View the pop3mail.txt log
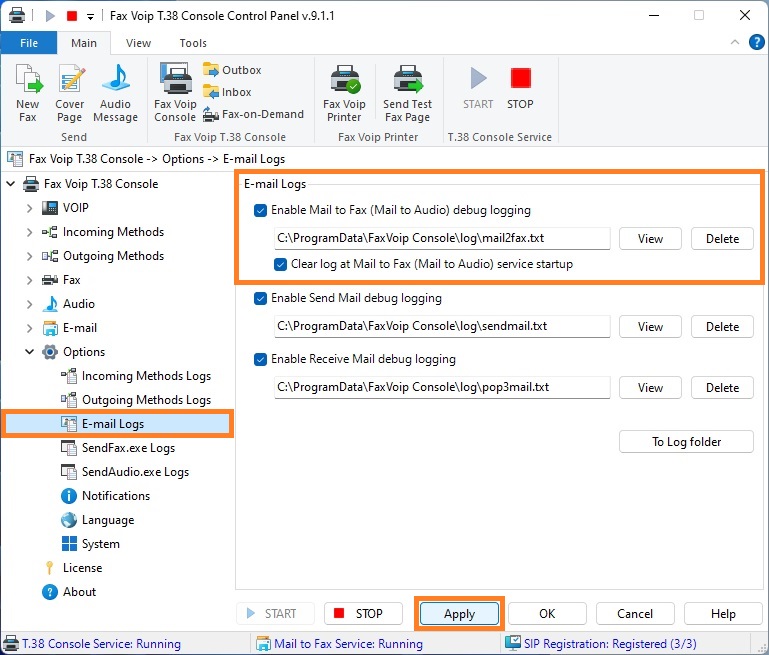 (x=650, y=388)
